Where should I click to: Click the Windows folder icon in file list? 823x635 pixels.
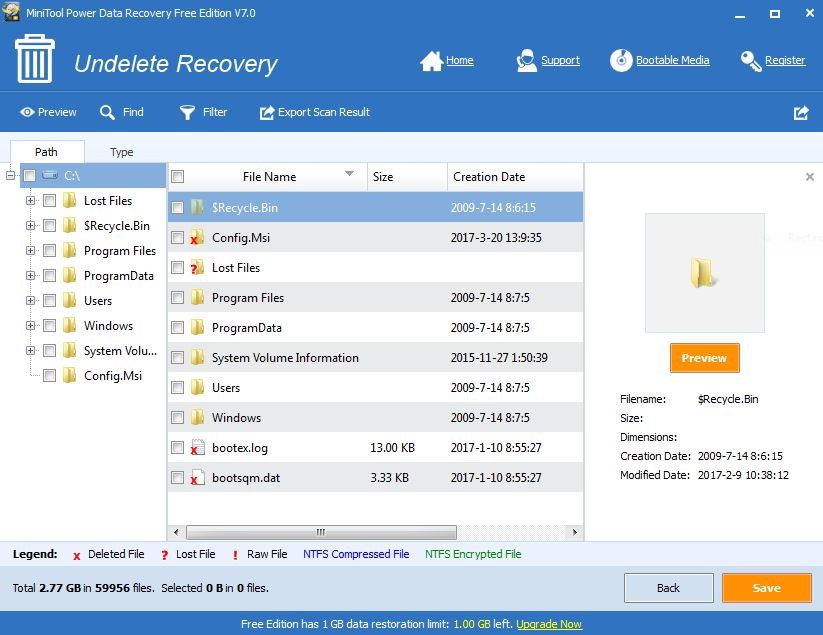(x=197, y=418)
